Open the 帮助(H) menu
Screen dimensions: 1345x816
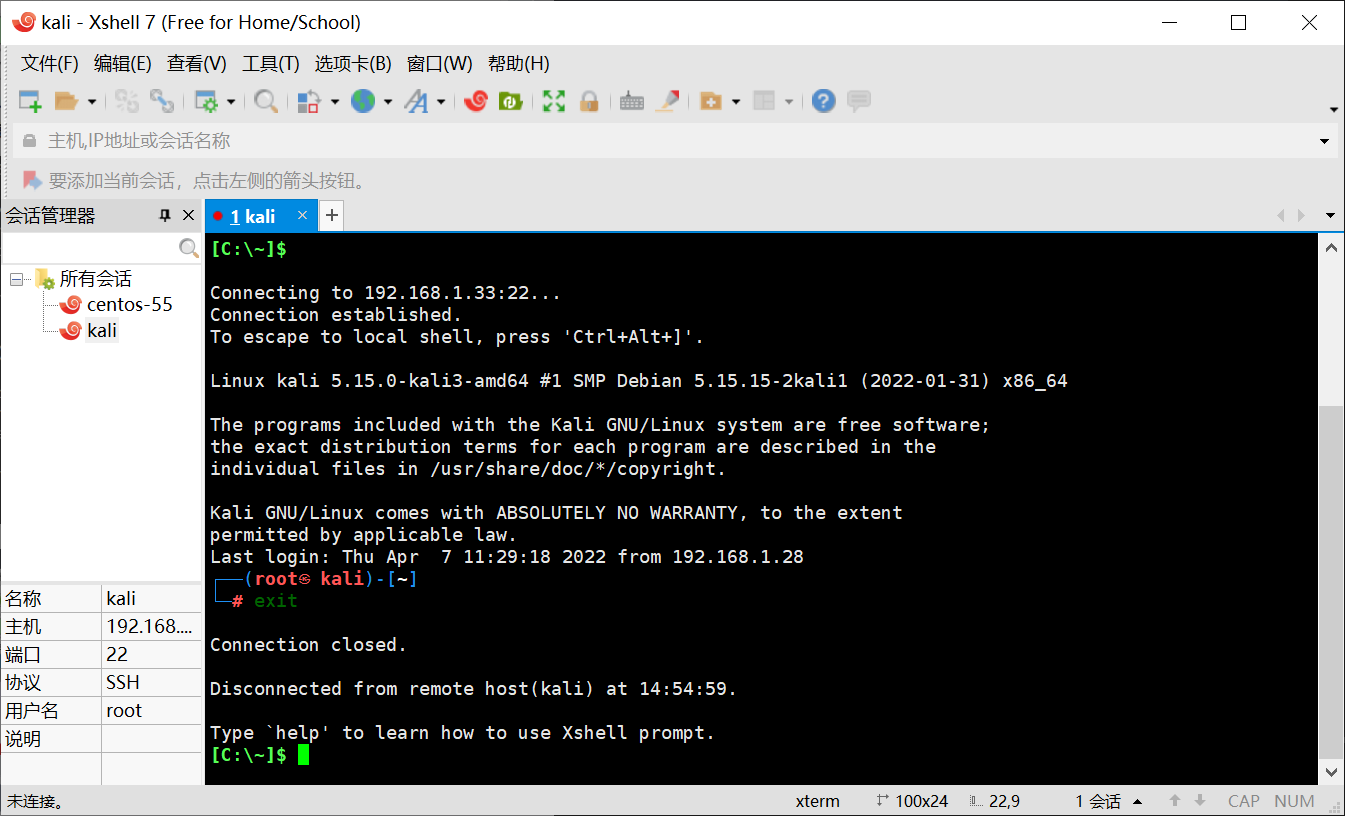tap(519, 64)
